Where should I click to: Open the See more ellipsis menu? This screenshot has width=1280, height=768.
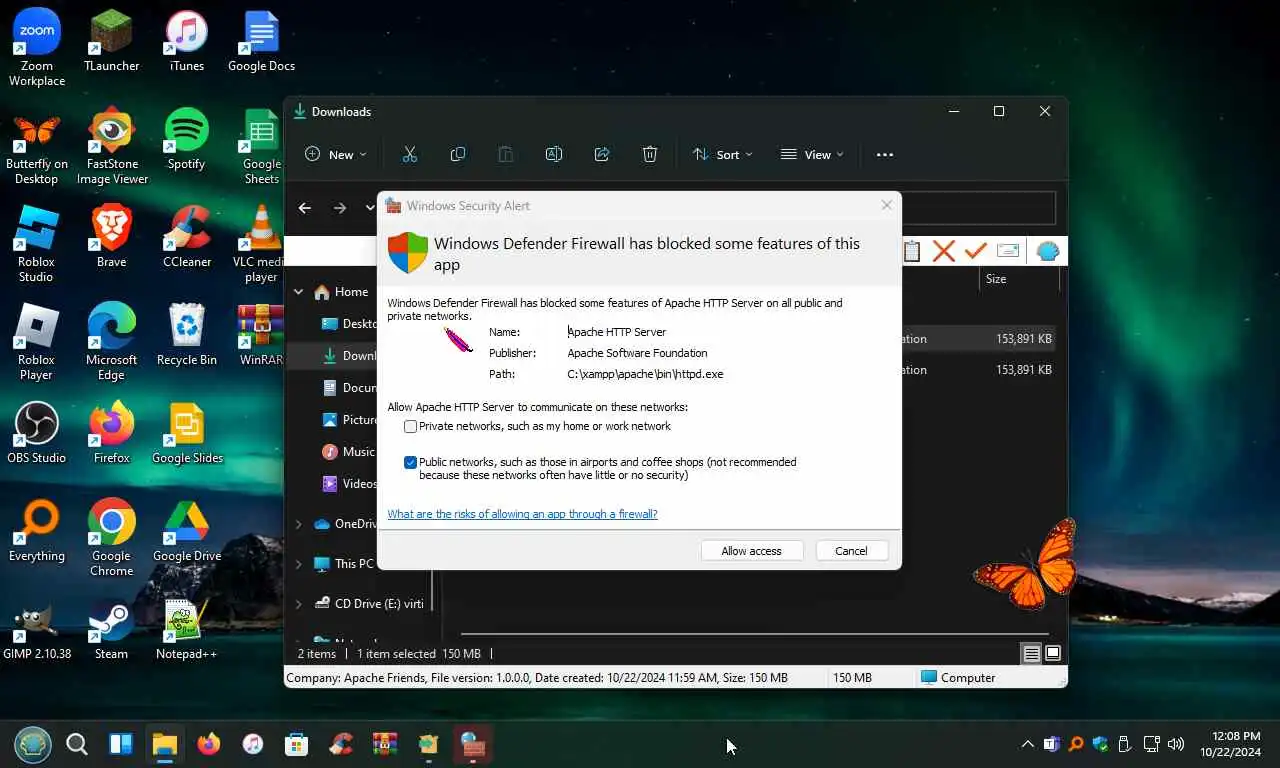pos(885,155)
